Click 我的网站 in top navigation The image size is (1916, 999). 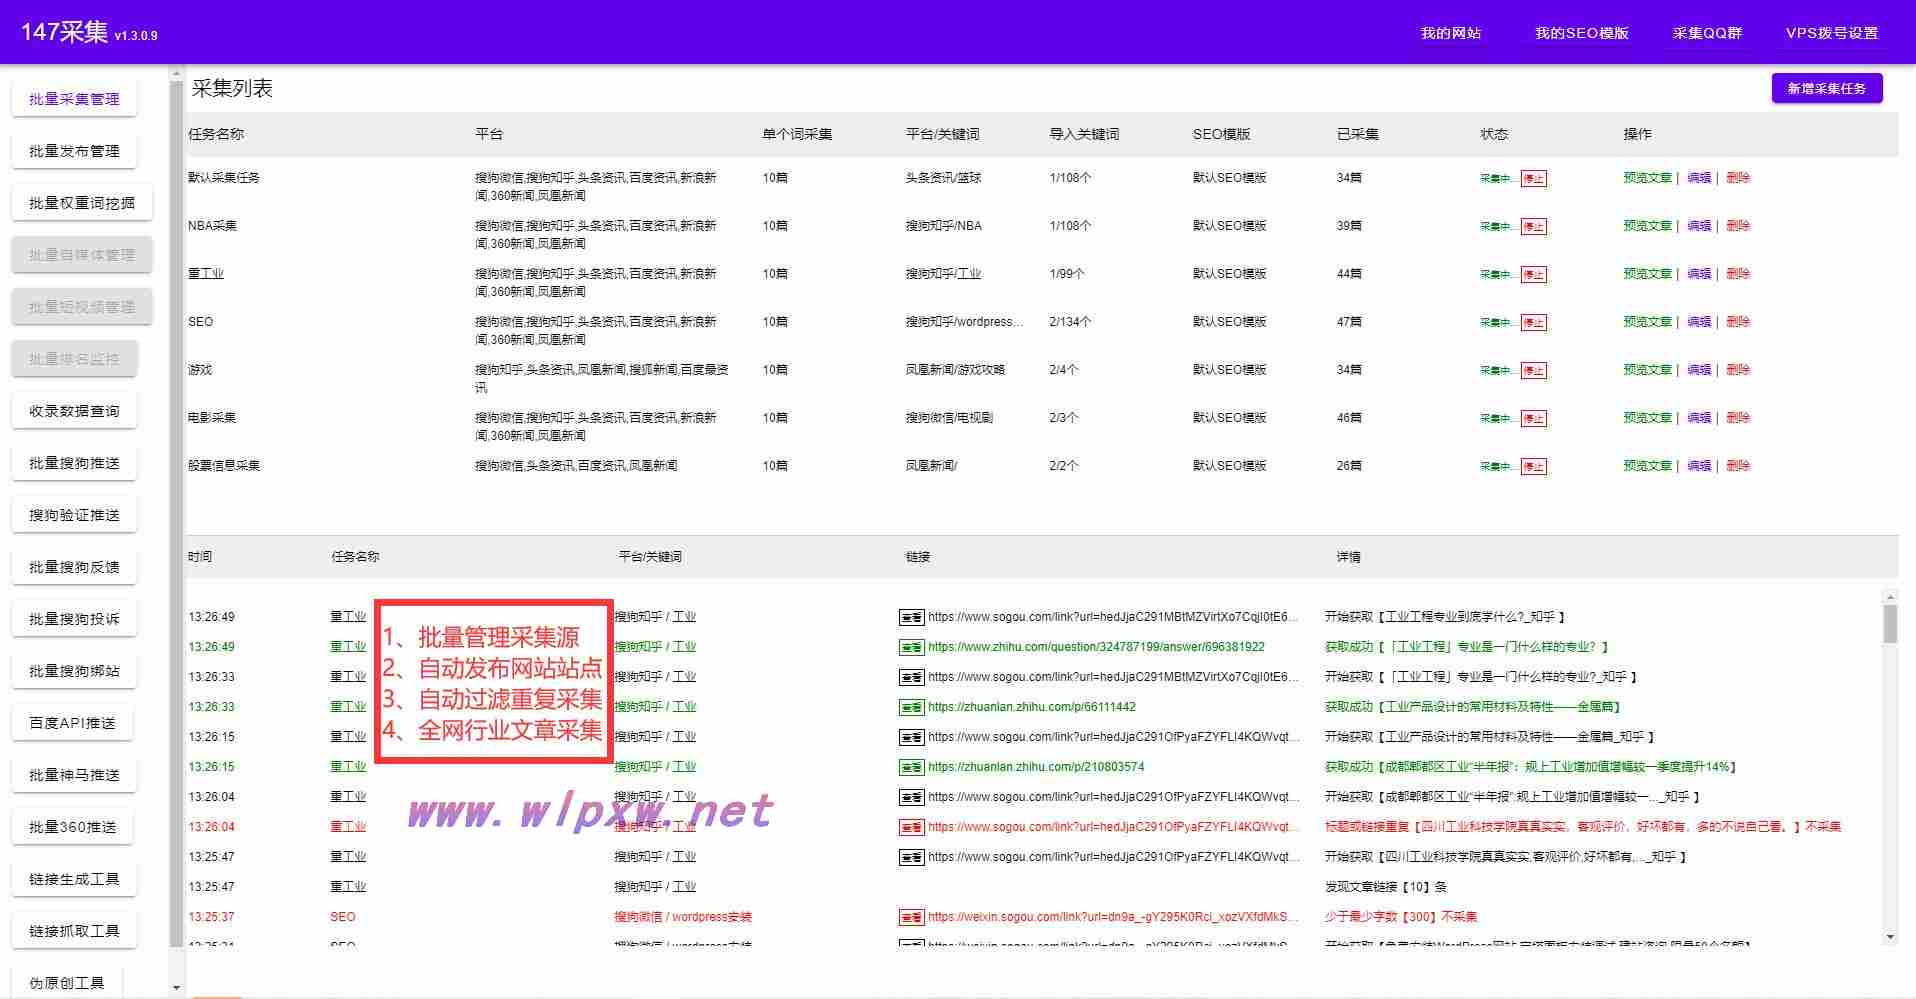pyautogui.click(x=1451, y=33)
